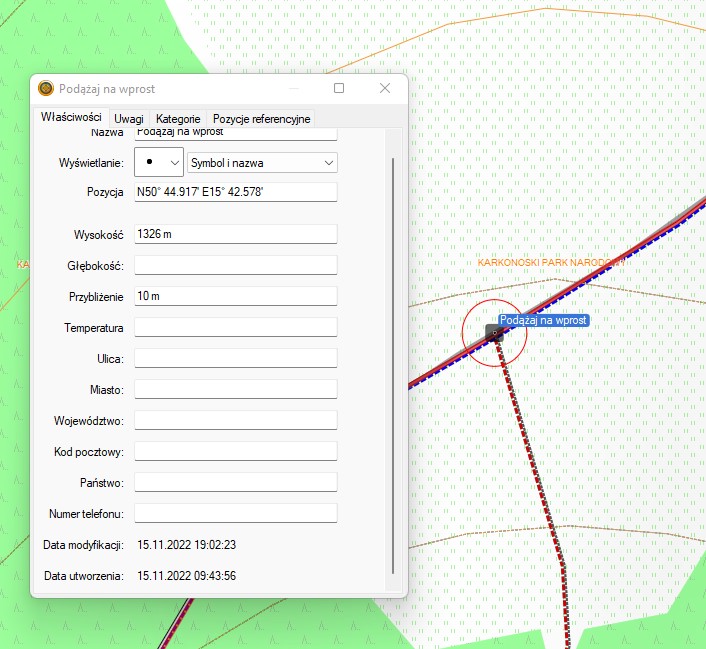Viewport: 706px width, 649px height.
Task: Click the Numer telefonu field
Action: click(235, 513)
